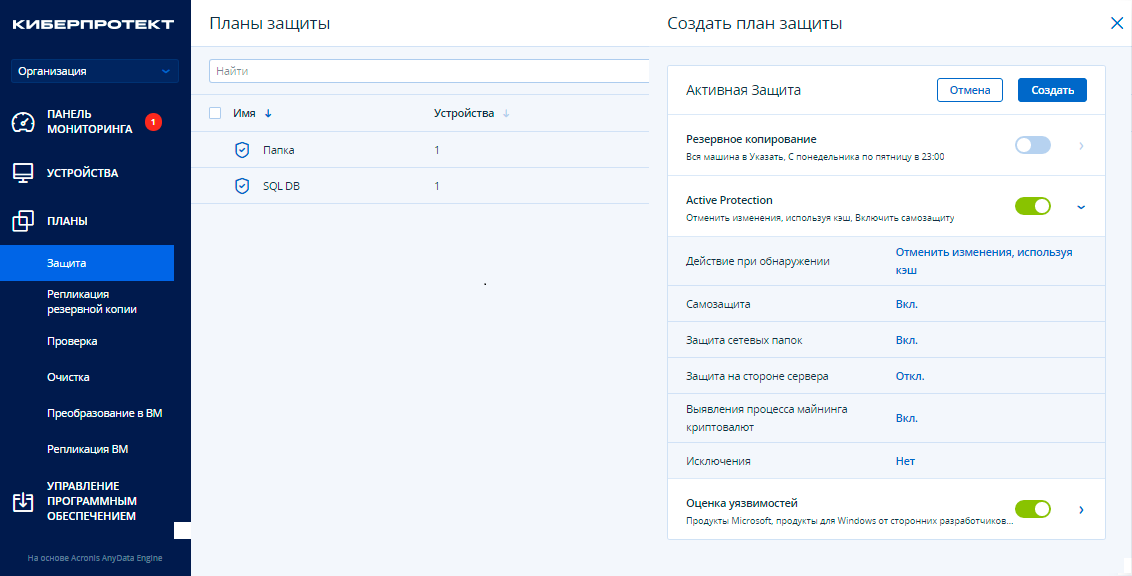
Task: Open the Панель мониторинга dashboard icon
Action: (22, 121)
